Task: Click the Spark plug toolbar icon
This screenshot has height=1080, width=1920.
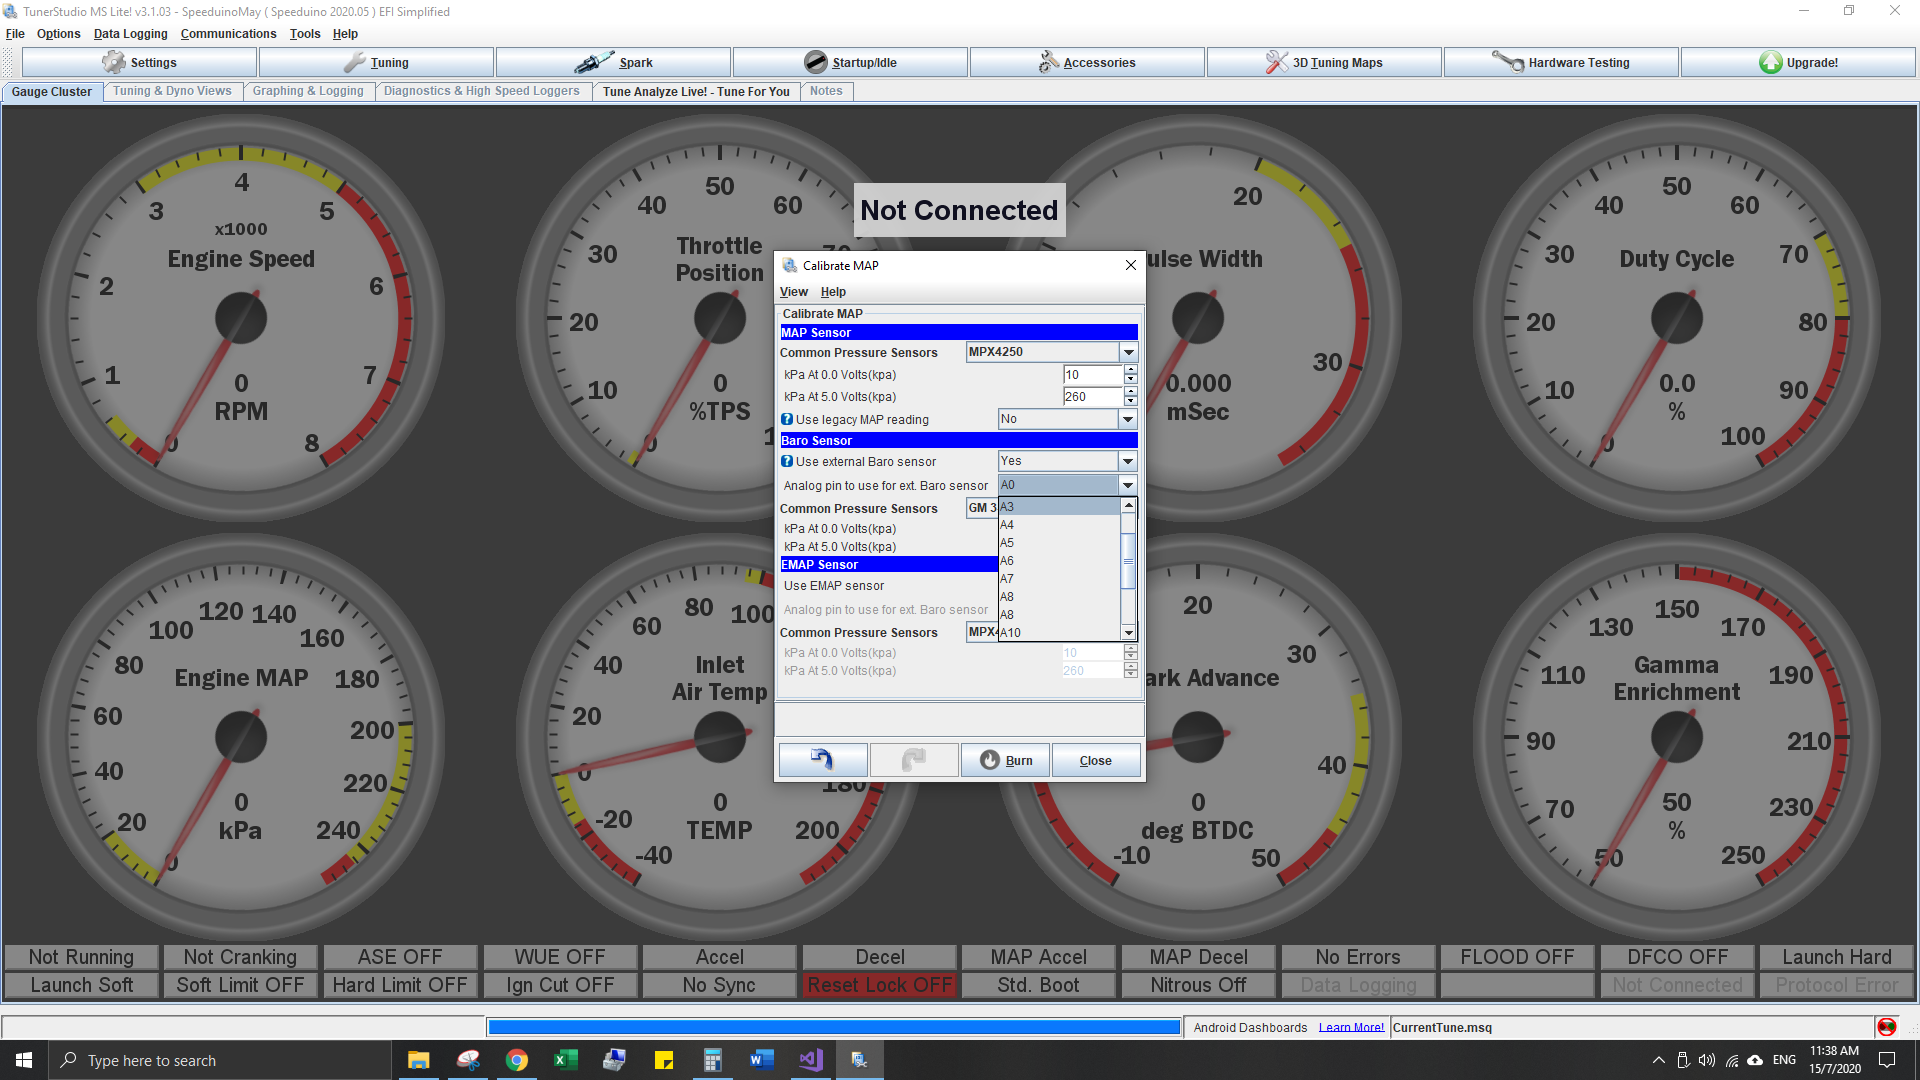Action: click(596, 61)
